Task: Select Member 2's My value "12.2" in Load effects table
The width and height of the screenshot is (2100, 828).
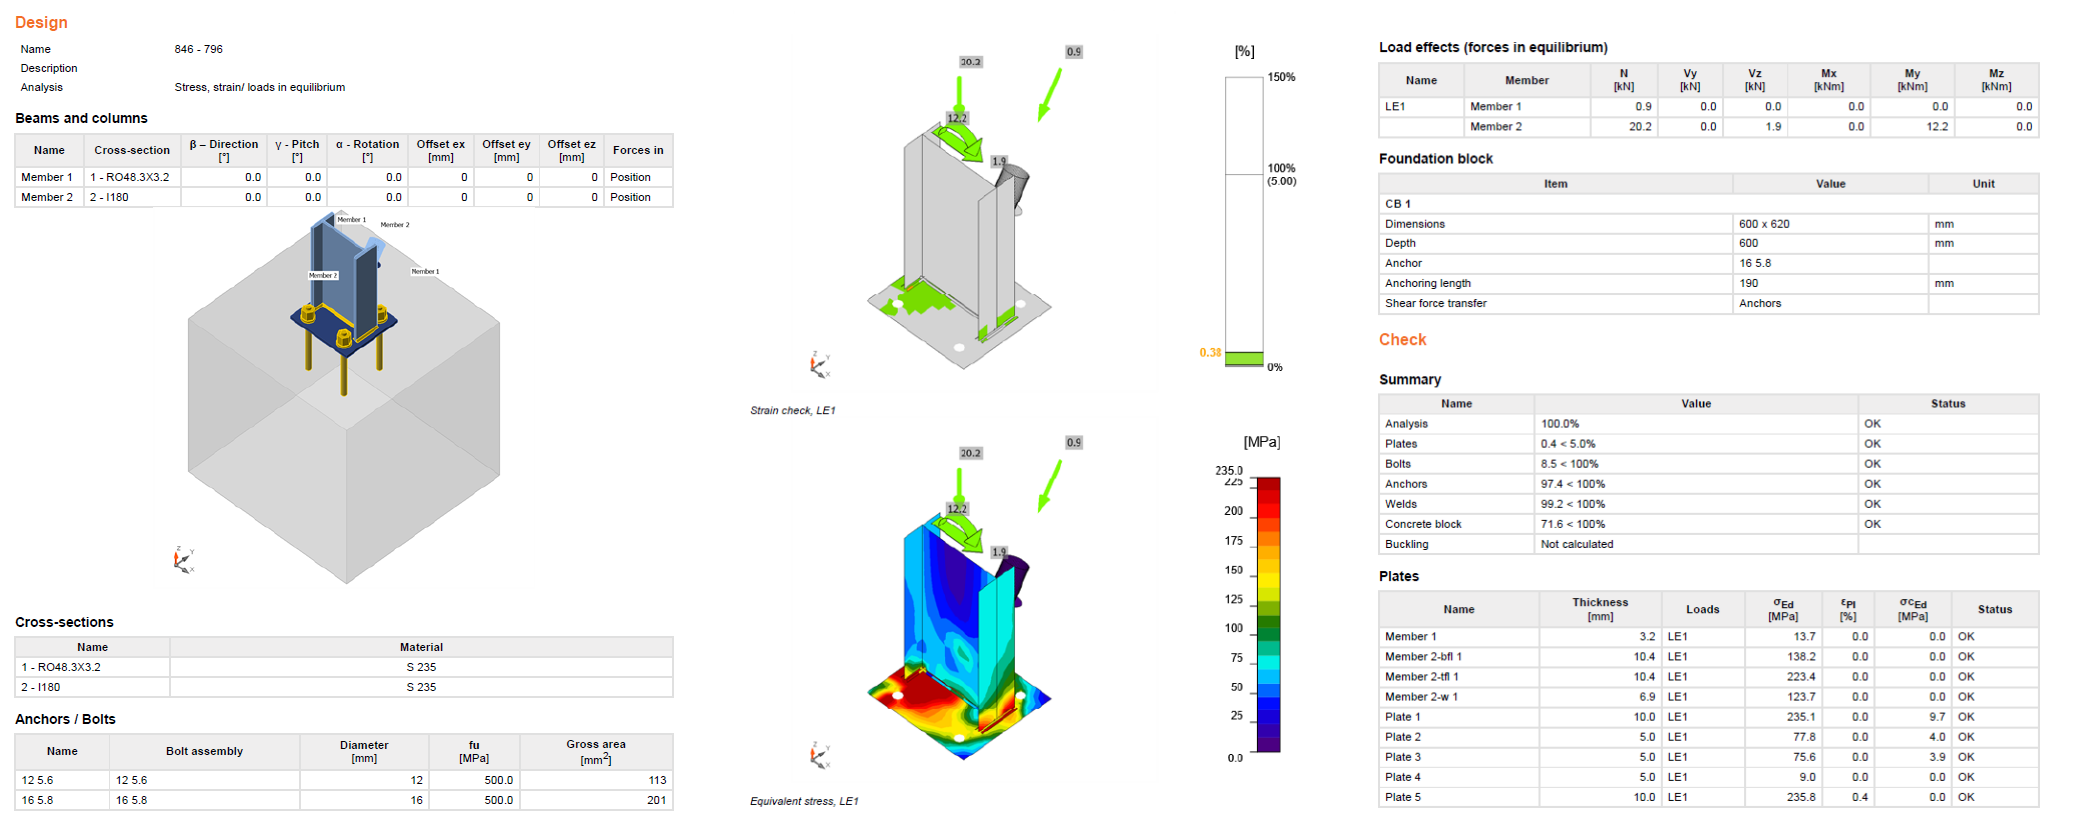Action: 1938,127
